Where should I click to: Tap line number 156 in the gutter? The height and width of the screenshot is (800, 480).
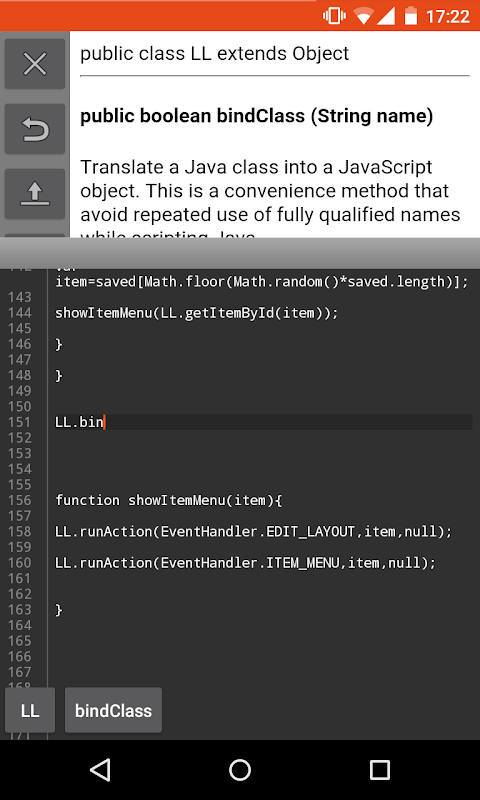19,501
